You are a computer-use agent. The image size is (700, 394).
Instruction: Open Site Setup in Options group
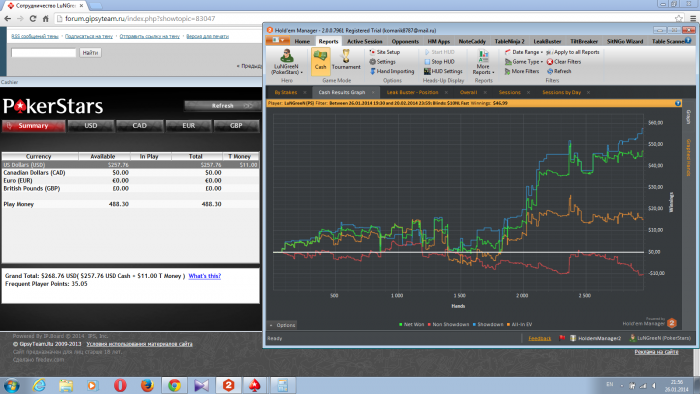tap(384, 52)
